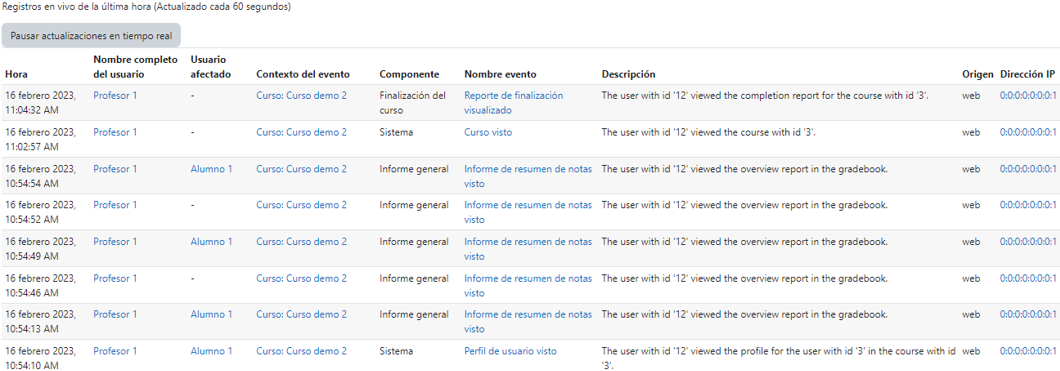The image size is (1060, 371).
Task: Open IP address link in 10:54:49 row
Action: pos(1028,242)
